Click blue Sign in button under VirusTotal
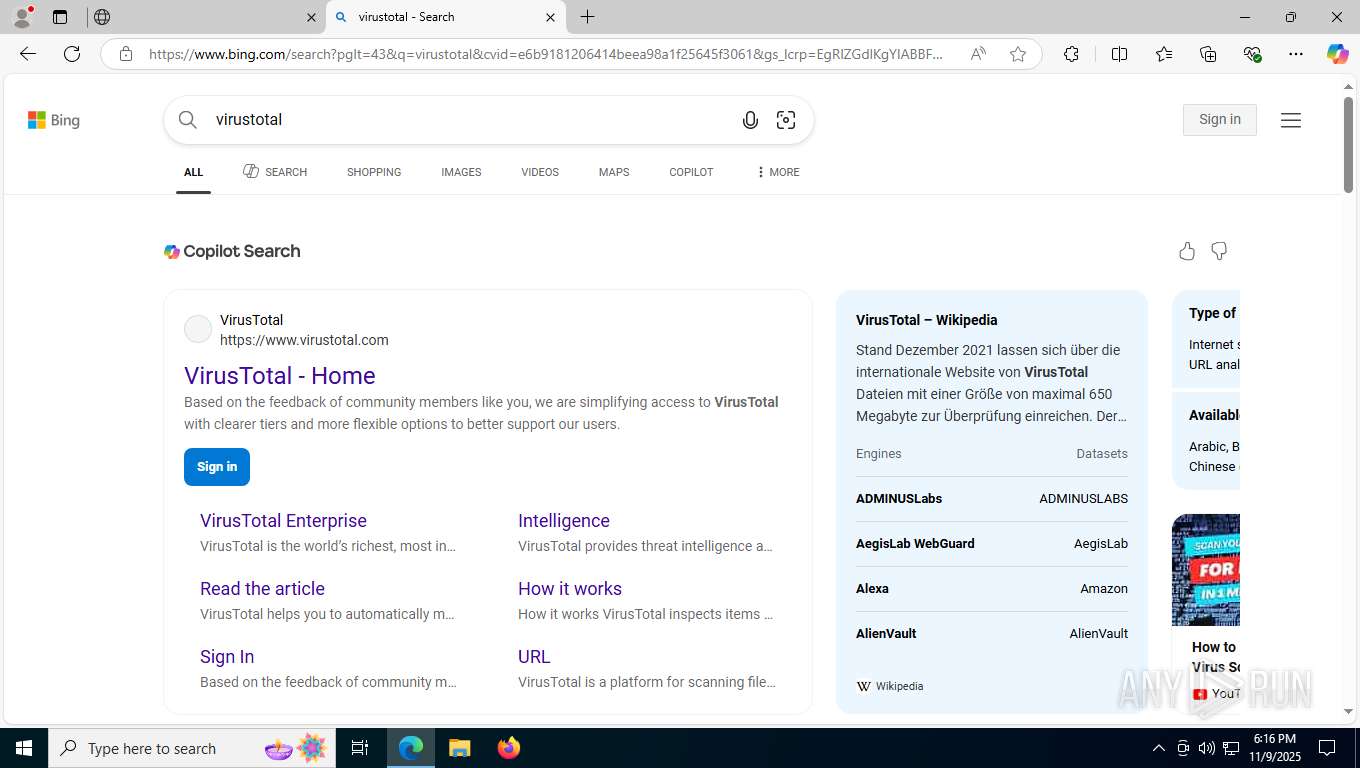Viewport: 1360px width, 768px height. (217, 467)
